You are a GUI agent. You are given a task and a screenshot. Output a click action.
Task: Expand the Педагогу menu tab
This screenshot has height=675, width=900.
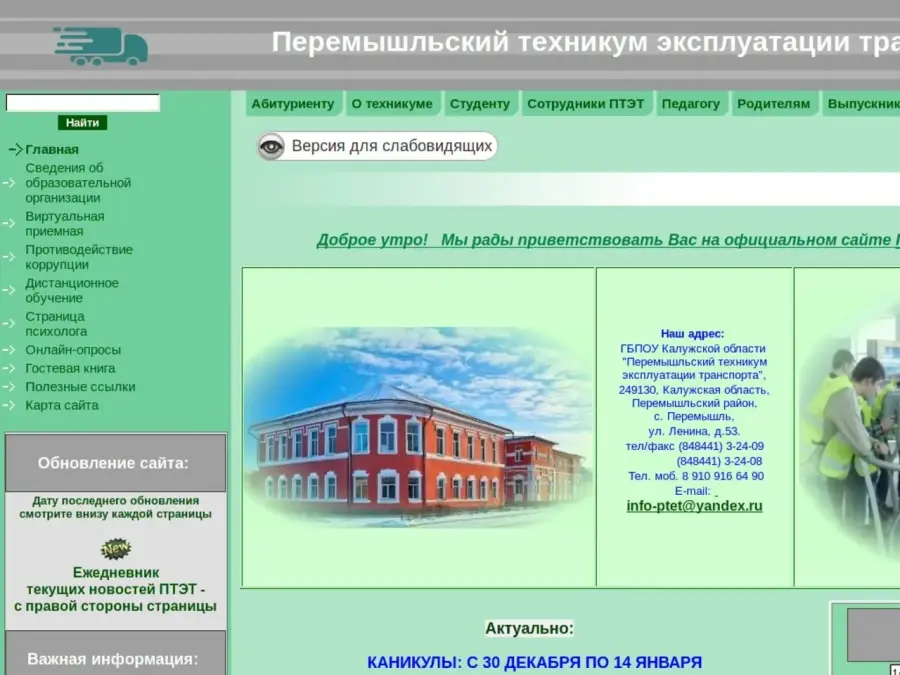691,104
